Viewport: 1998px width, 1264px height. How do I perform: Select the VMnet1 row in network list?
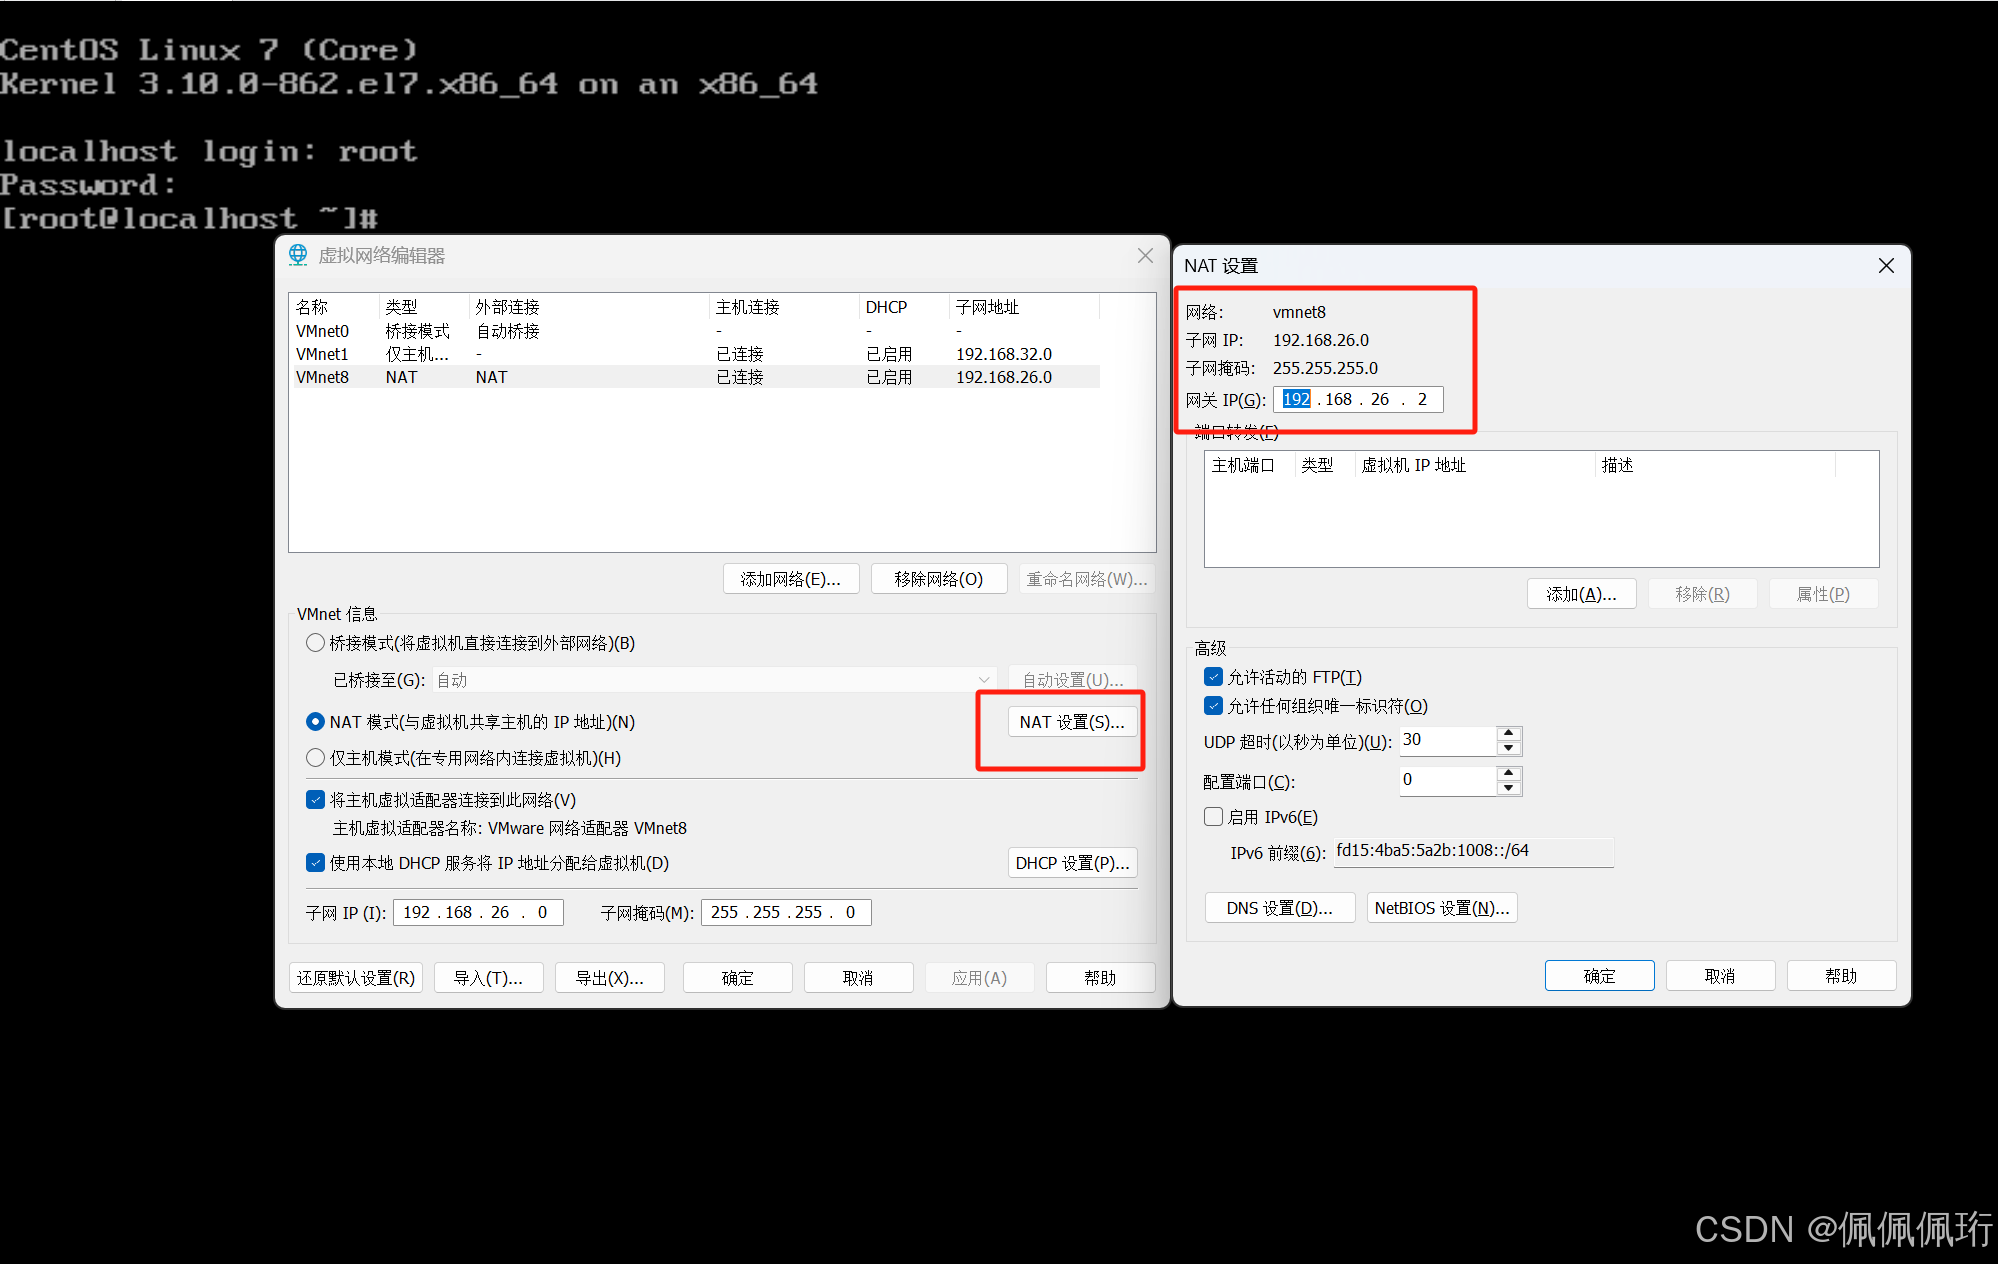(x=322, y=354)
